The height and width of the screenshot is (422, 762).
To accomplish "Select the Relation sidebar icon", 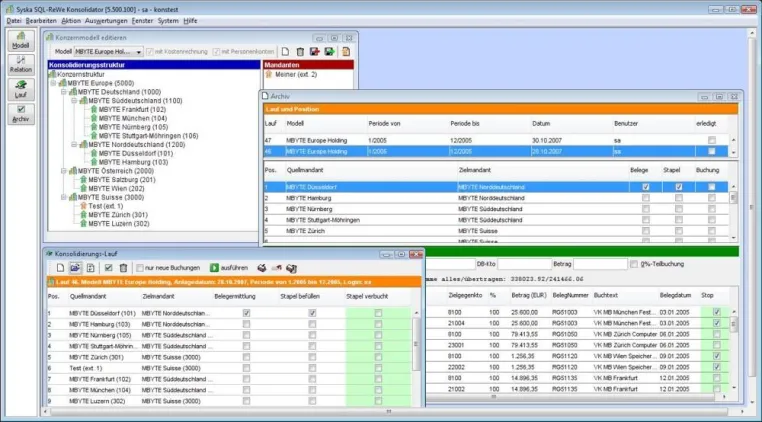I will coord(21,64).
